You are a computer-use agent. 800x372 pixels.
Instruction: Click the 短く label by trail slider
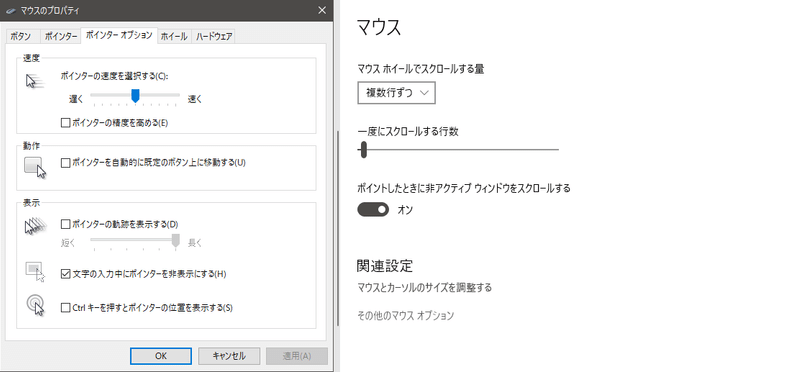[68, 243]
